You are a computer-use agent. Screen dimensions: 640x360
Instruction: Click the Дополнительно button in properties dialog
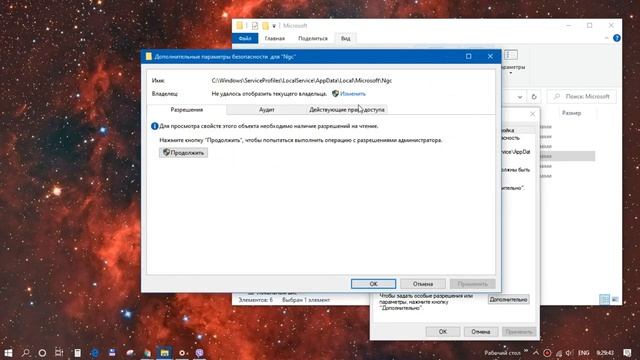point(509,300)
